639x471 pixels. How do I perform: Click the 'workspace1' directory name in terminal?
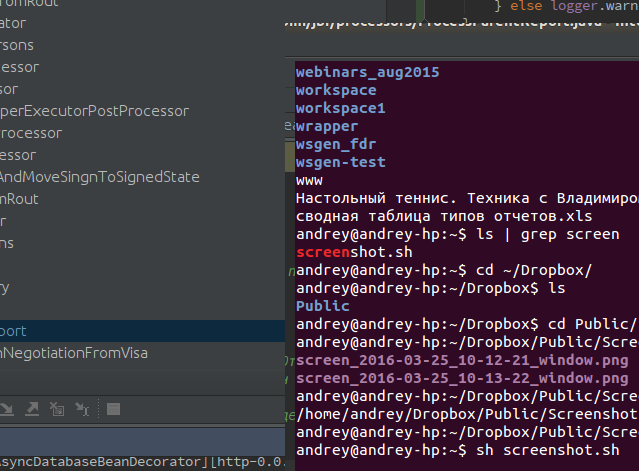341,108
